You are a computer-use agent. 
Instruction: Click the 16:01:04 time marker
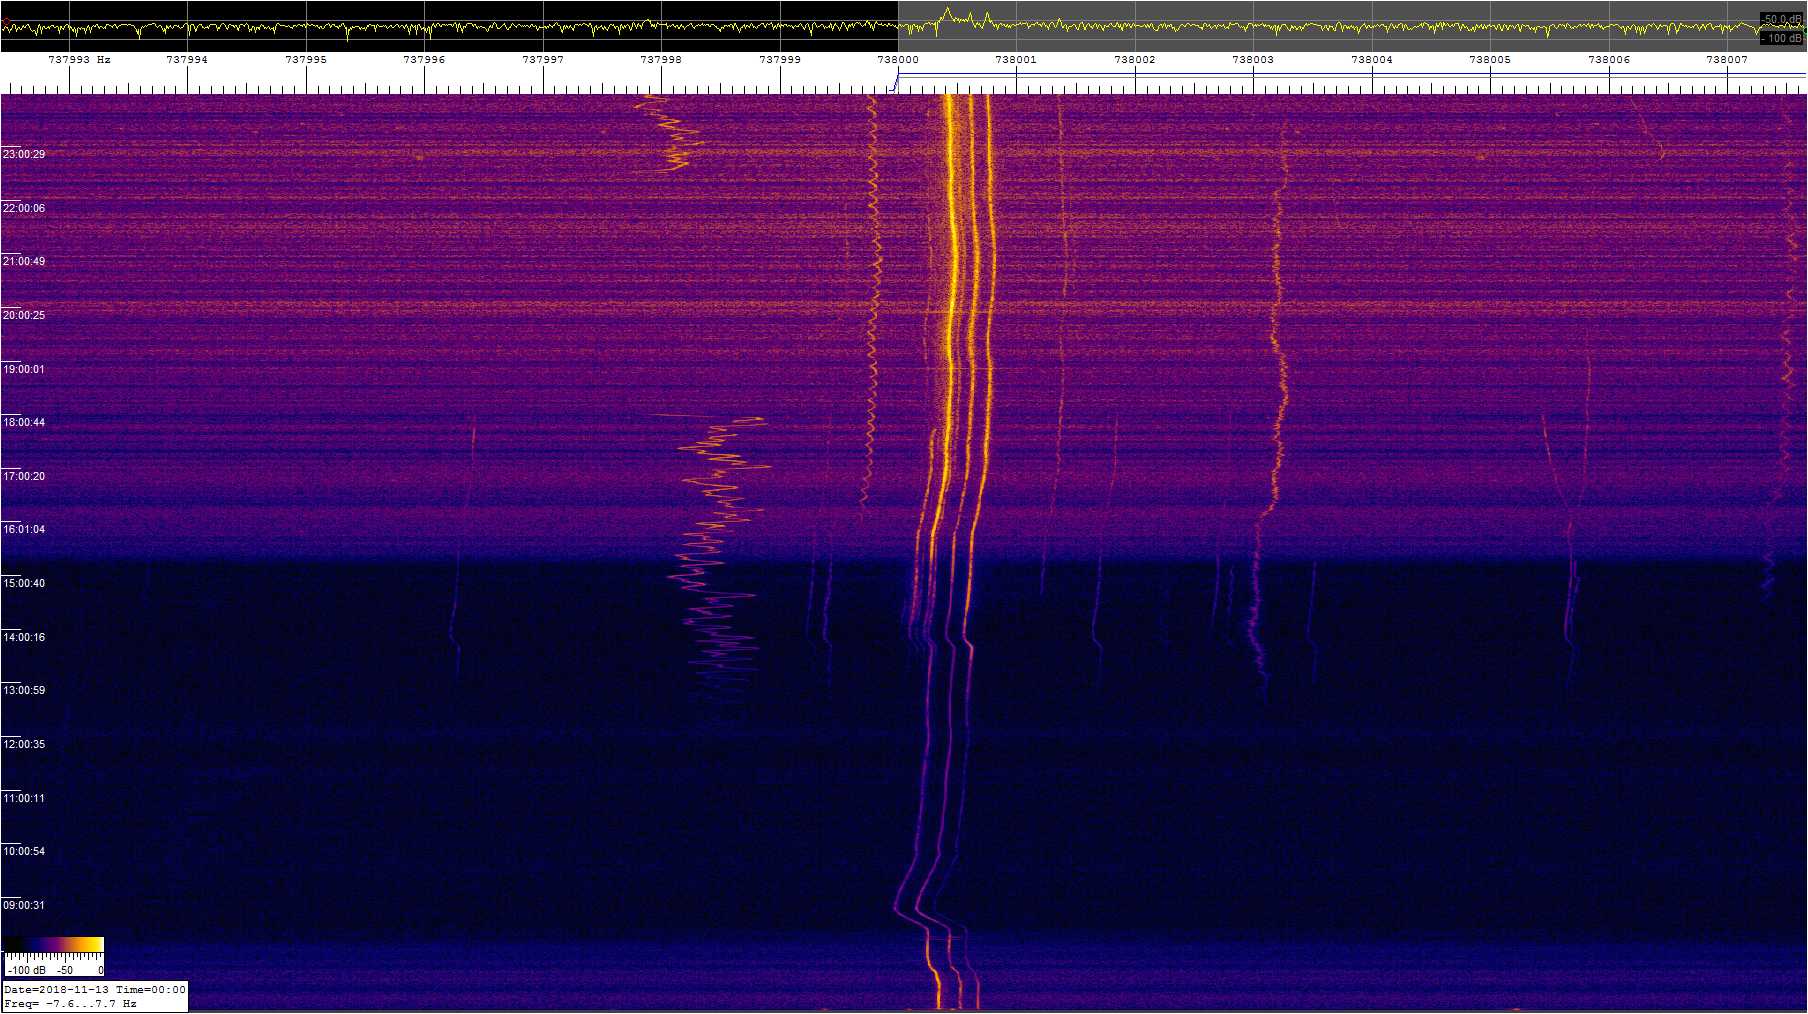(x=24, y=529)
